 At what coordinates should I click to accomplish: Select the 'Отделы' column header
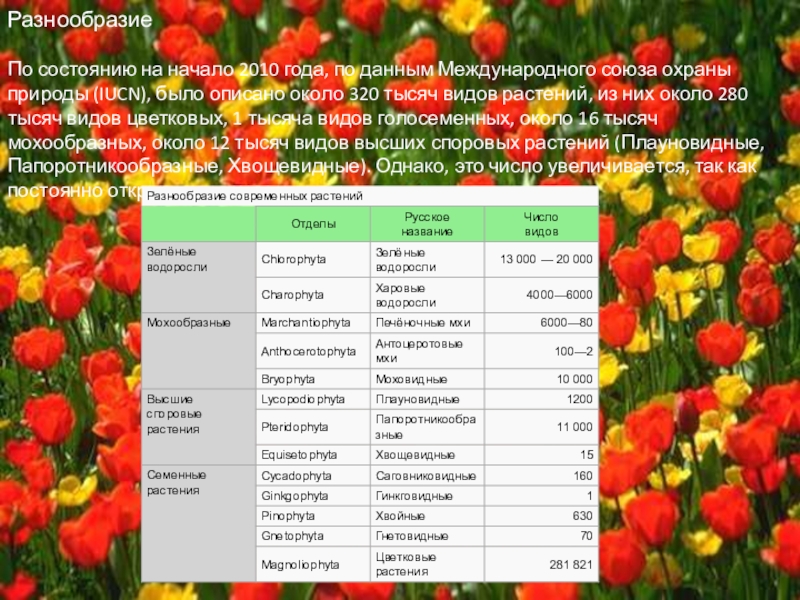pos(313,223)
